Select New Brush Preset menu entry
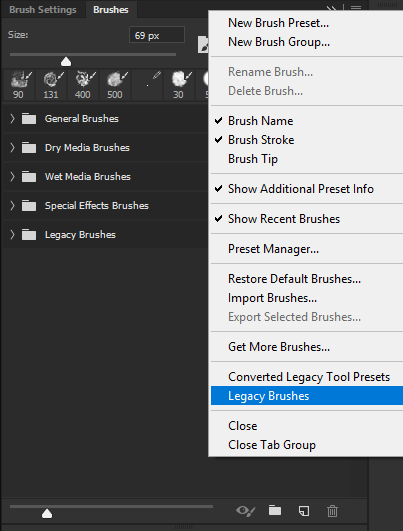The image size is (403, 531). tap(278, 23)
